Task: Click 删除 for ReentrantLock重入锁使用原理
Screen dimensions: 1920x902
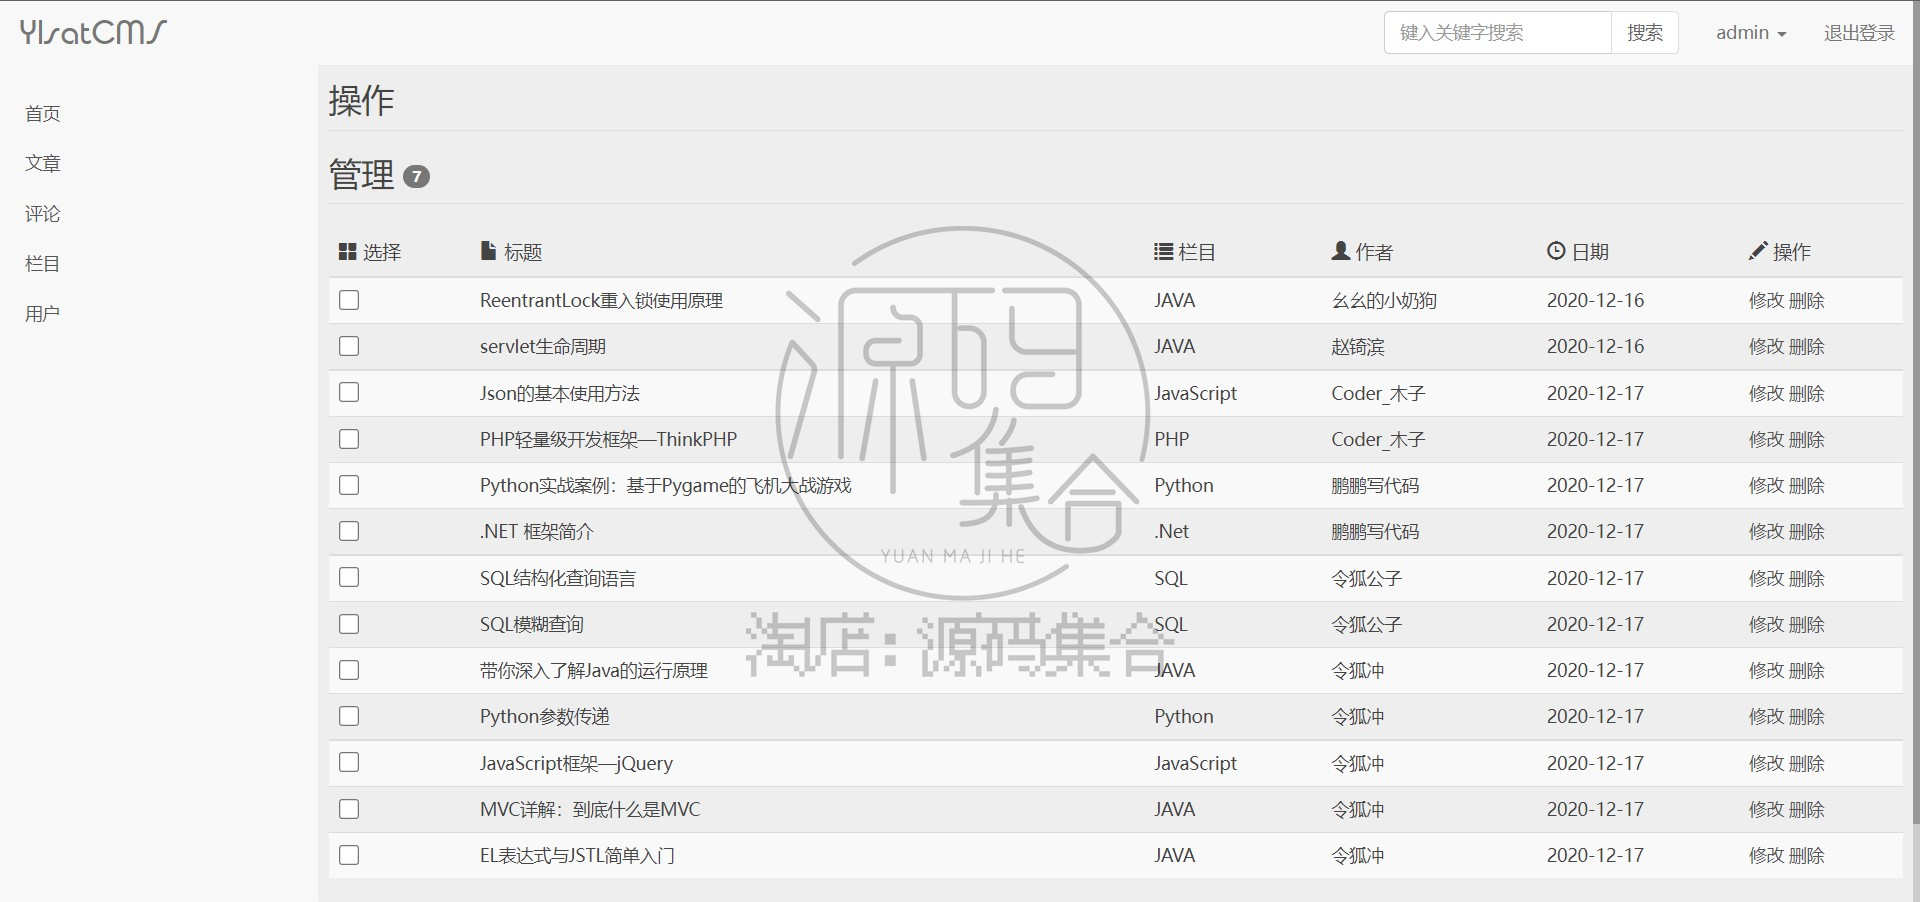Action: (1806, 301)
